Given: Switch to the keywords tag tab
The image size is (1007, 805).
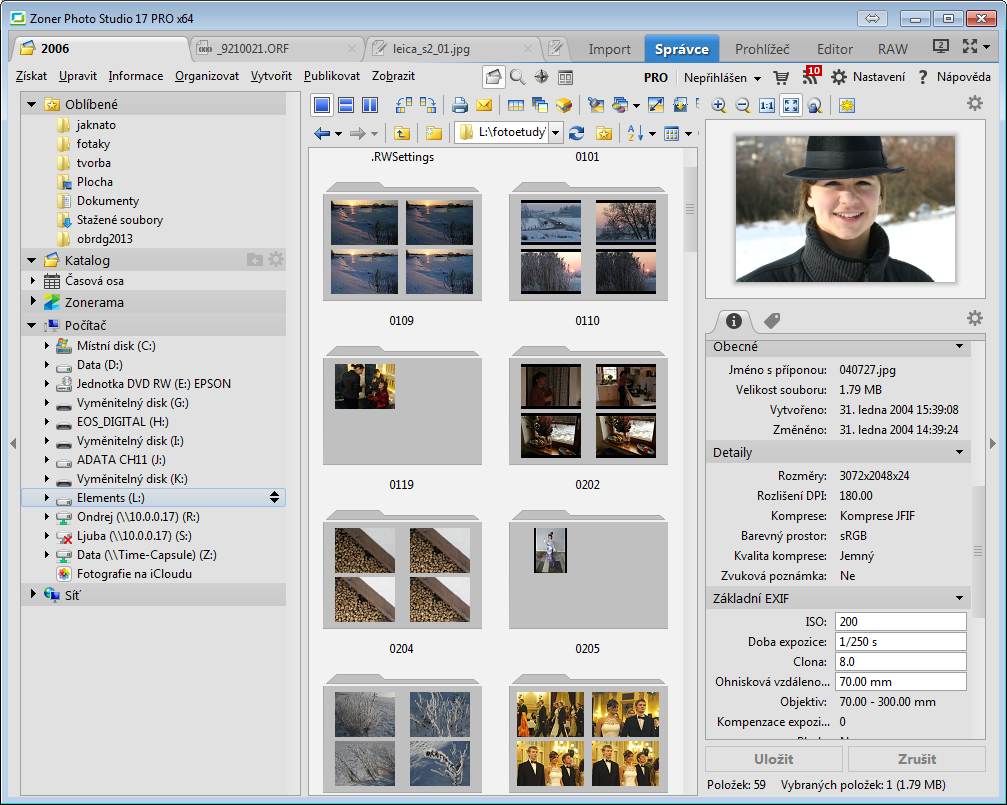Looking at the screenshot, I should (772, 320).
